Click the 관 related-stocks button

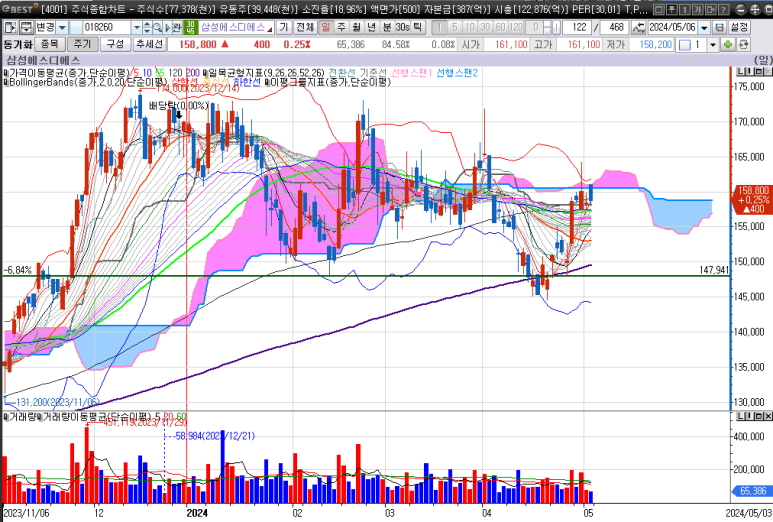point(176,27)
